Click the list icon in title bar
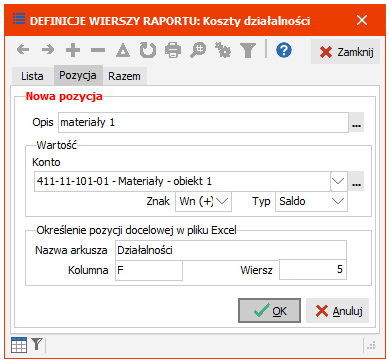Viewport: 389px width, 362px height. point(19,19)
